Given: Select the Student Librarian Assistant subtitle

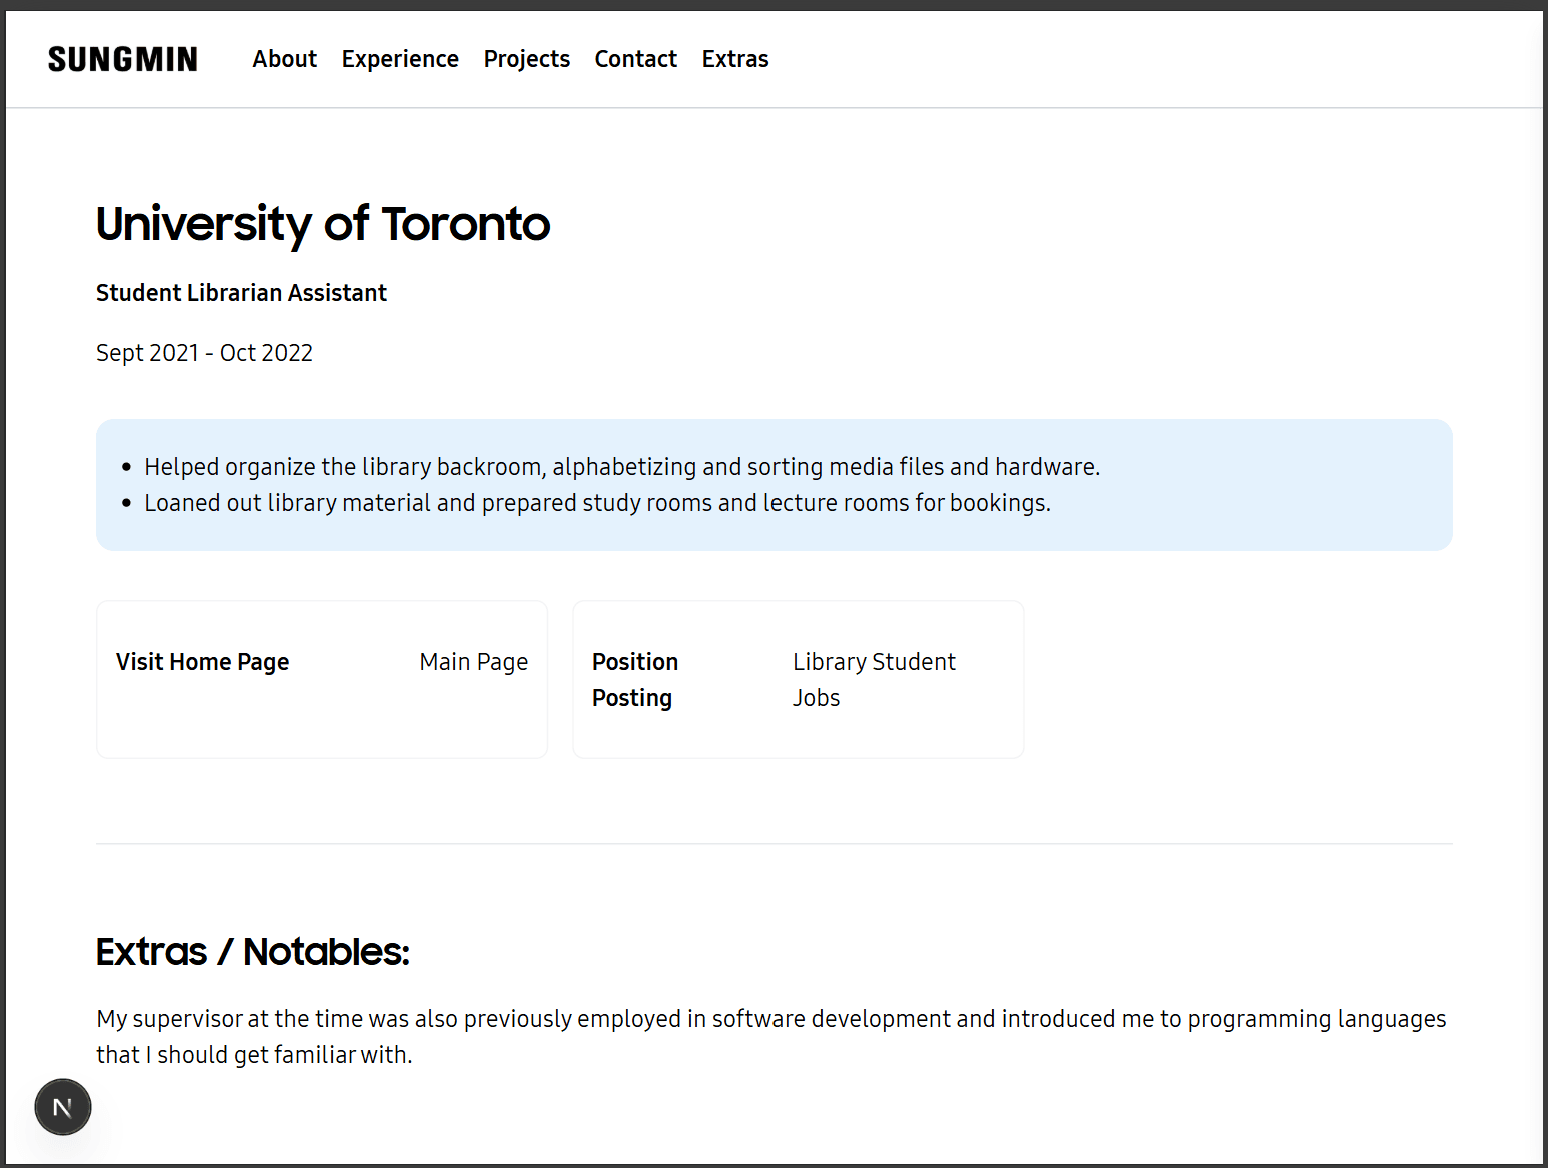Looking at the screenshot, I should (x=241, y=293).
